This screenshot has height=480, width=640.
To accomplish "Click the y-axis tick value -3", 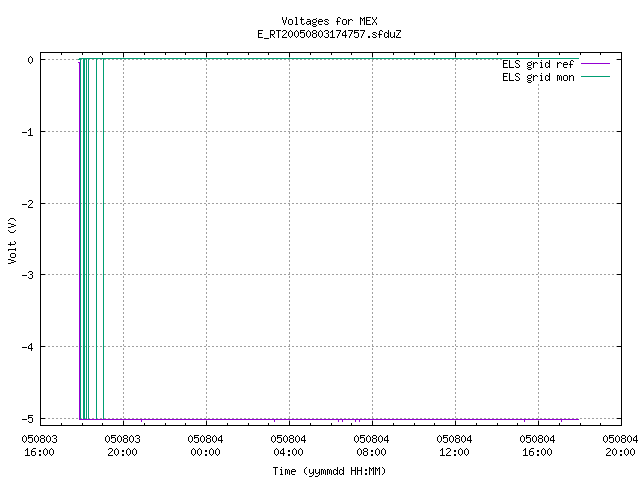I will (x=28, y=275).
